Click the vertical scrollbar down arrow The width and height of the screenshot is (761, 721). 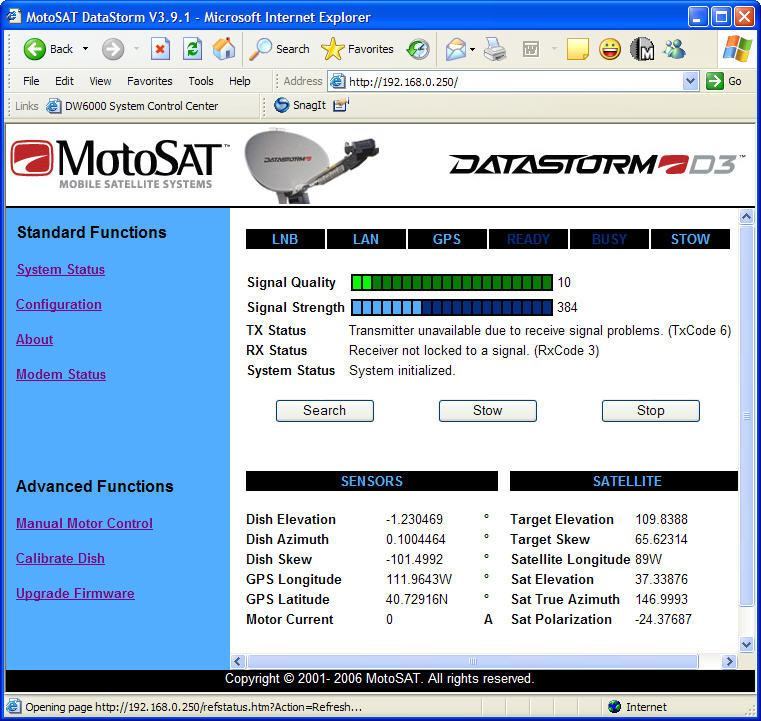click(x=746, y=644)
